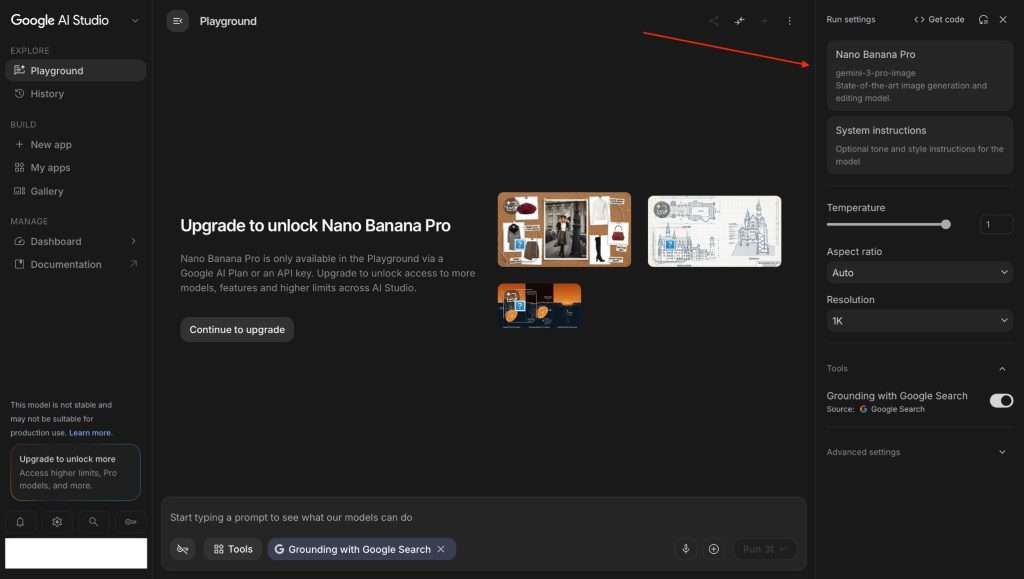The height and width of the screenshot is (579, 1024).
Task: Click the plus new chat icon in the top bar
Action: click(x=764, y=21)
